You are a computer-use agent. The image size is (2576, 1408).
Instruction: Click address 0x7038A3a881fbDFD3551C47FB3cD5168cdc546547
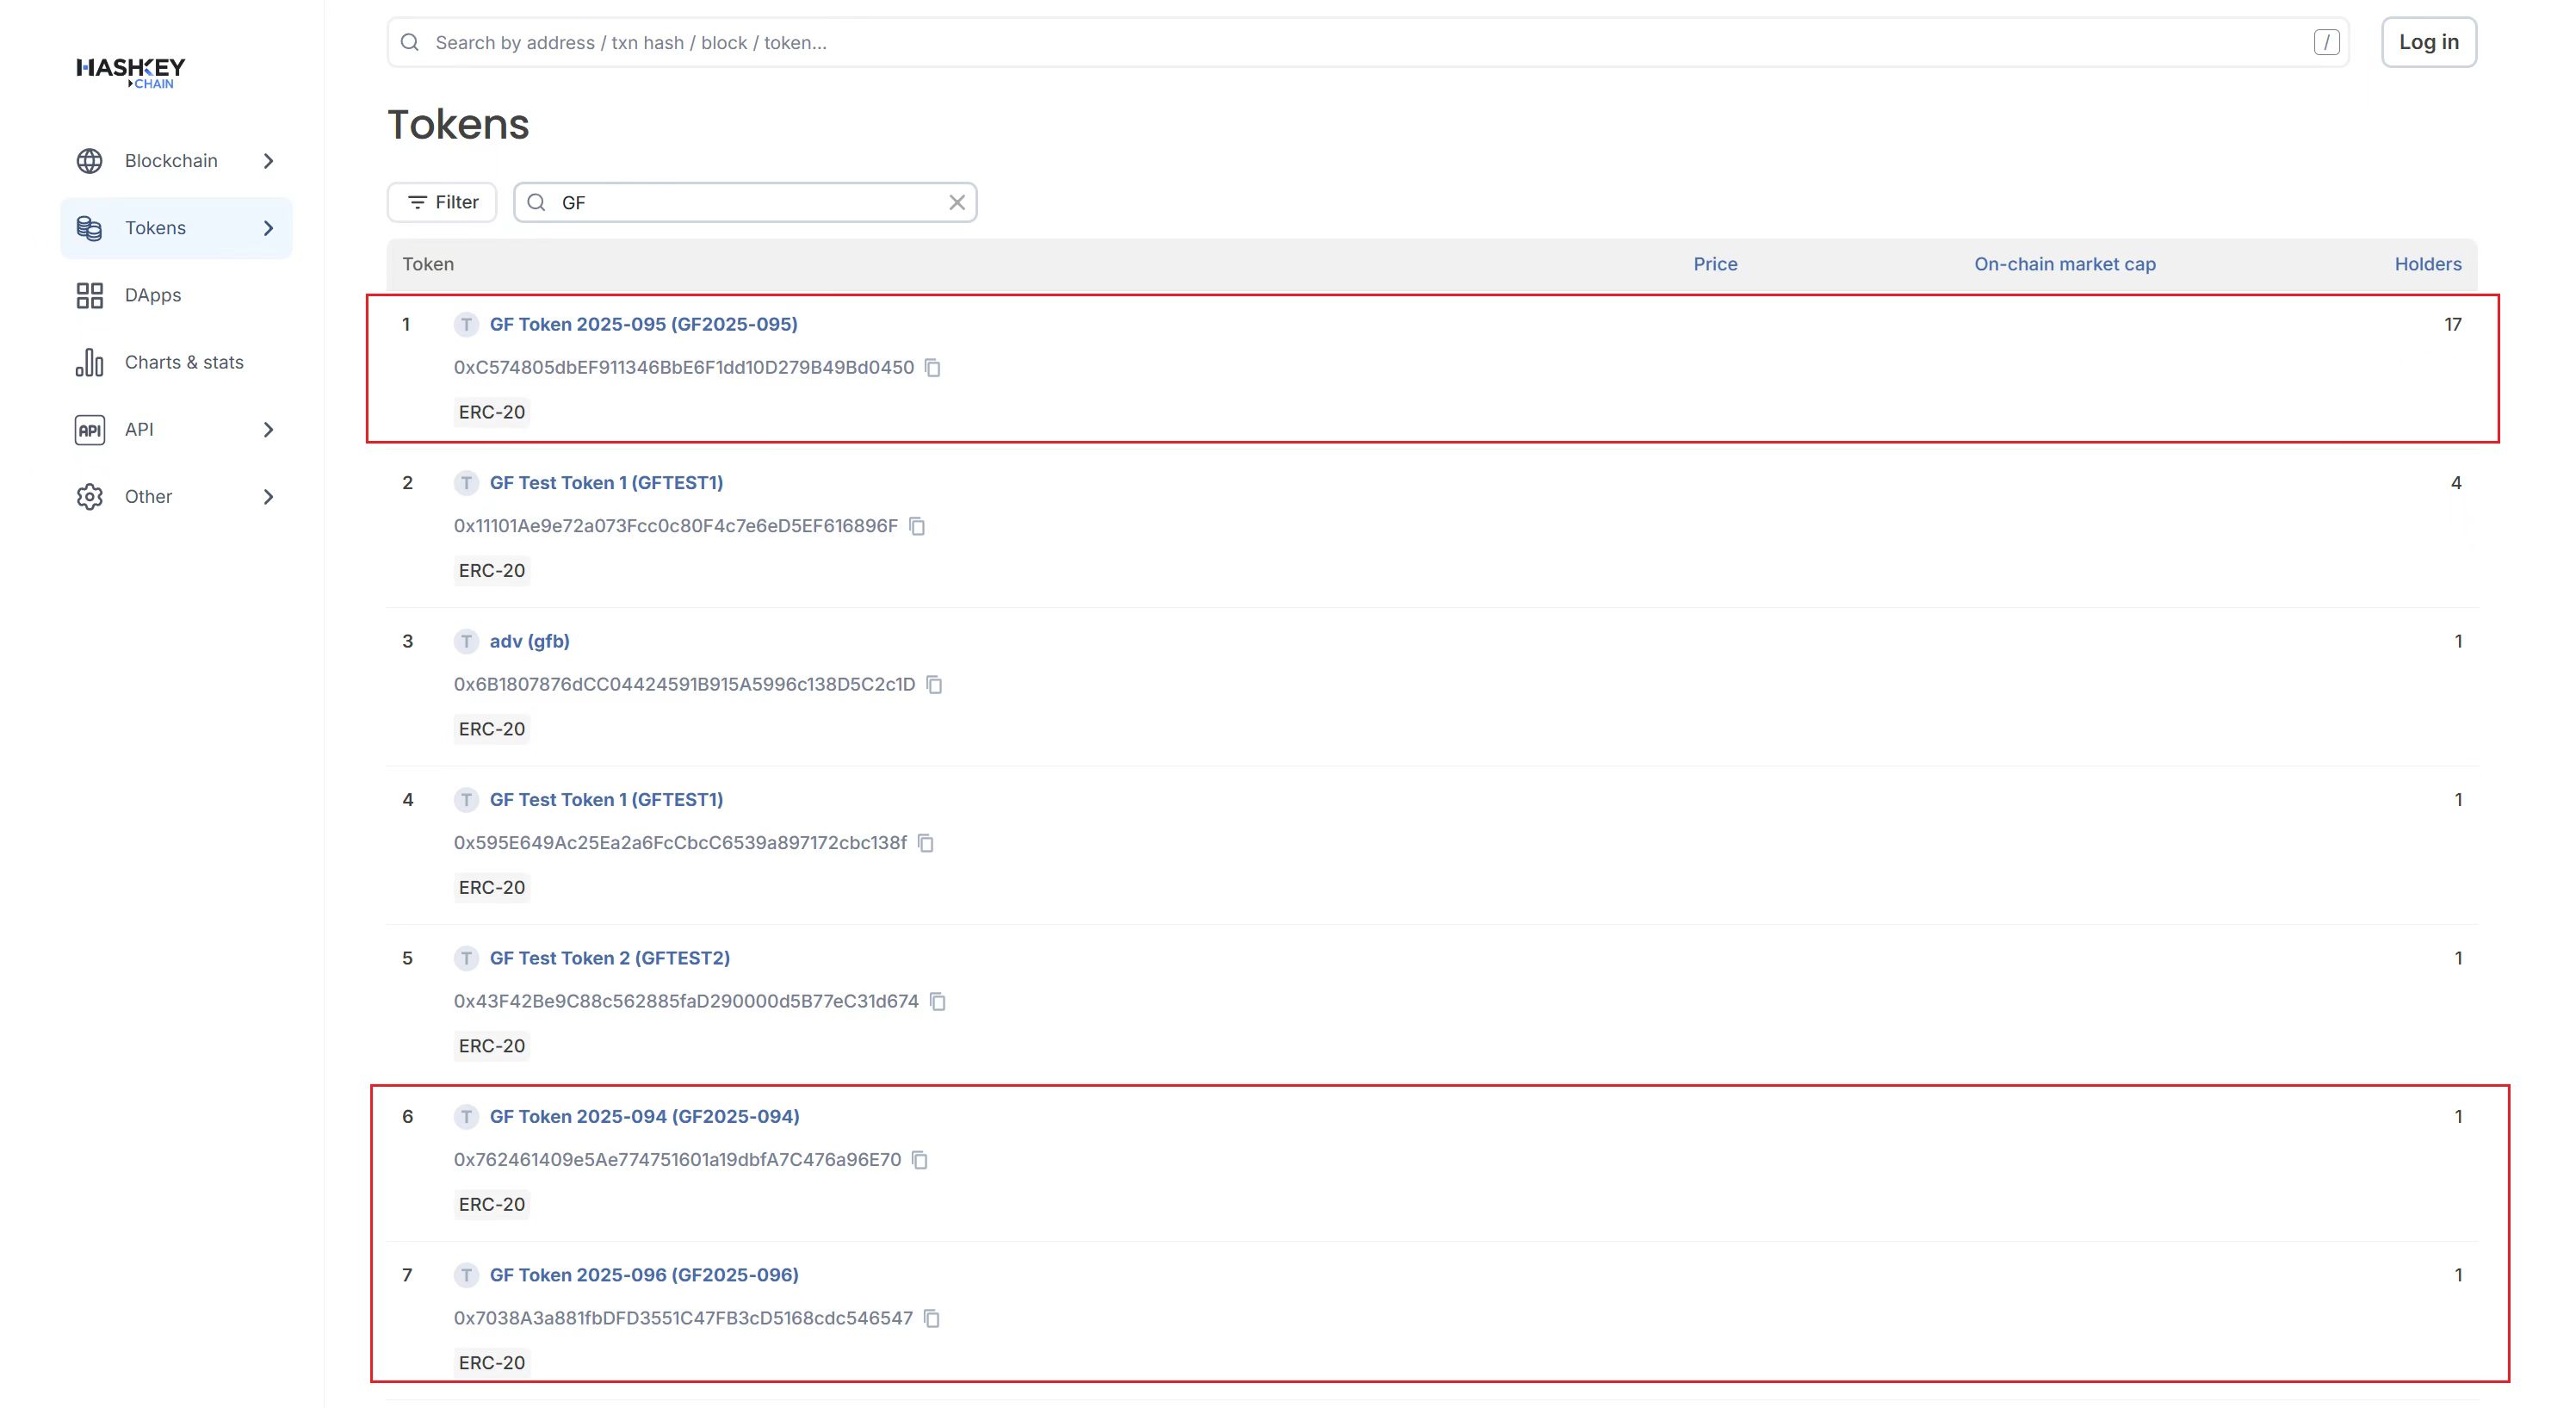pyautogui.click(x=683, y=1318)
